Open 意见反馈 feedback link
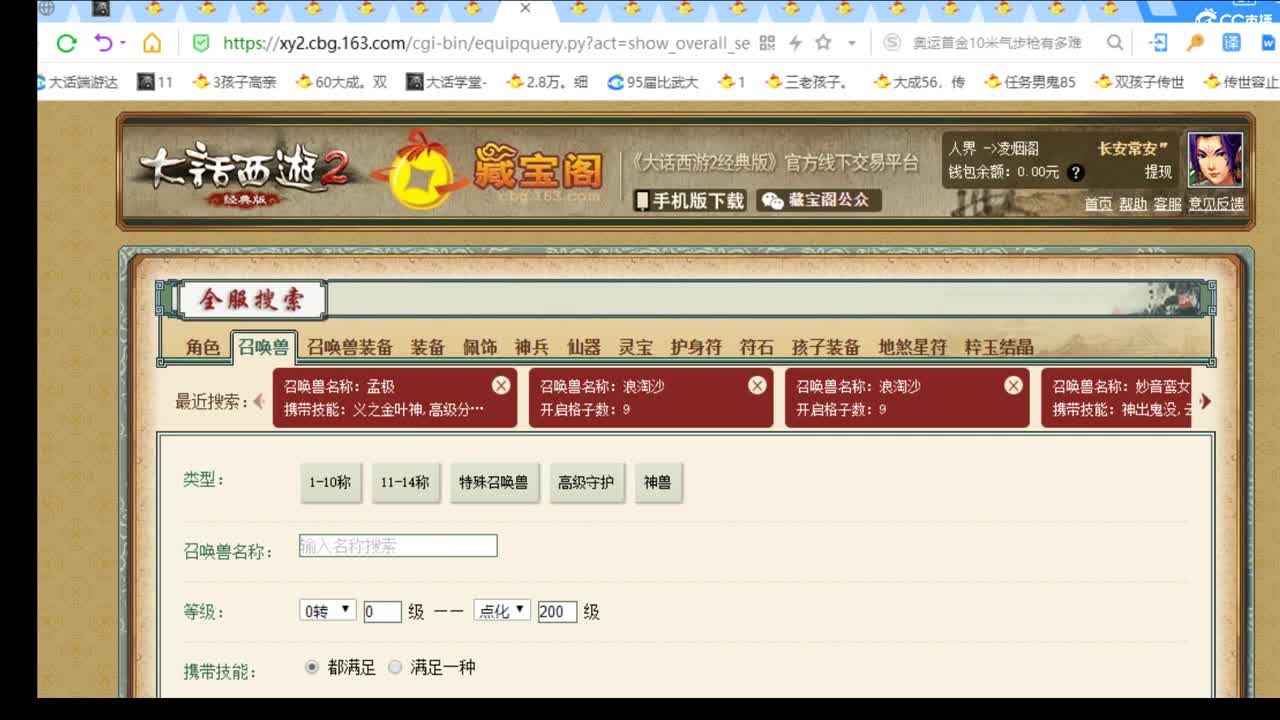1280x720 pixels. pos(1216,204)
